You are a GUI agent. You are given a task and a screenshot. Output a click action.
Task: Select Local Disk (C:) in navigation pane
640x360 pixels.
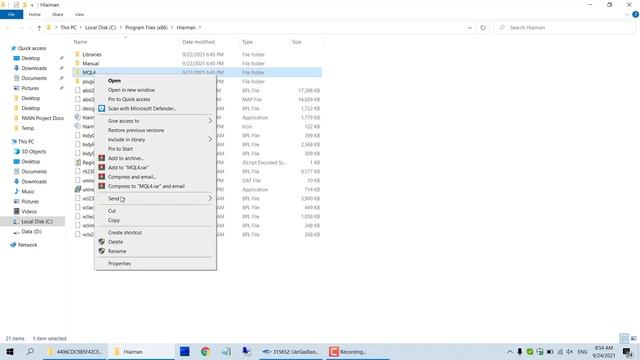point(37,222)
